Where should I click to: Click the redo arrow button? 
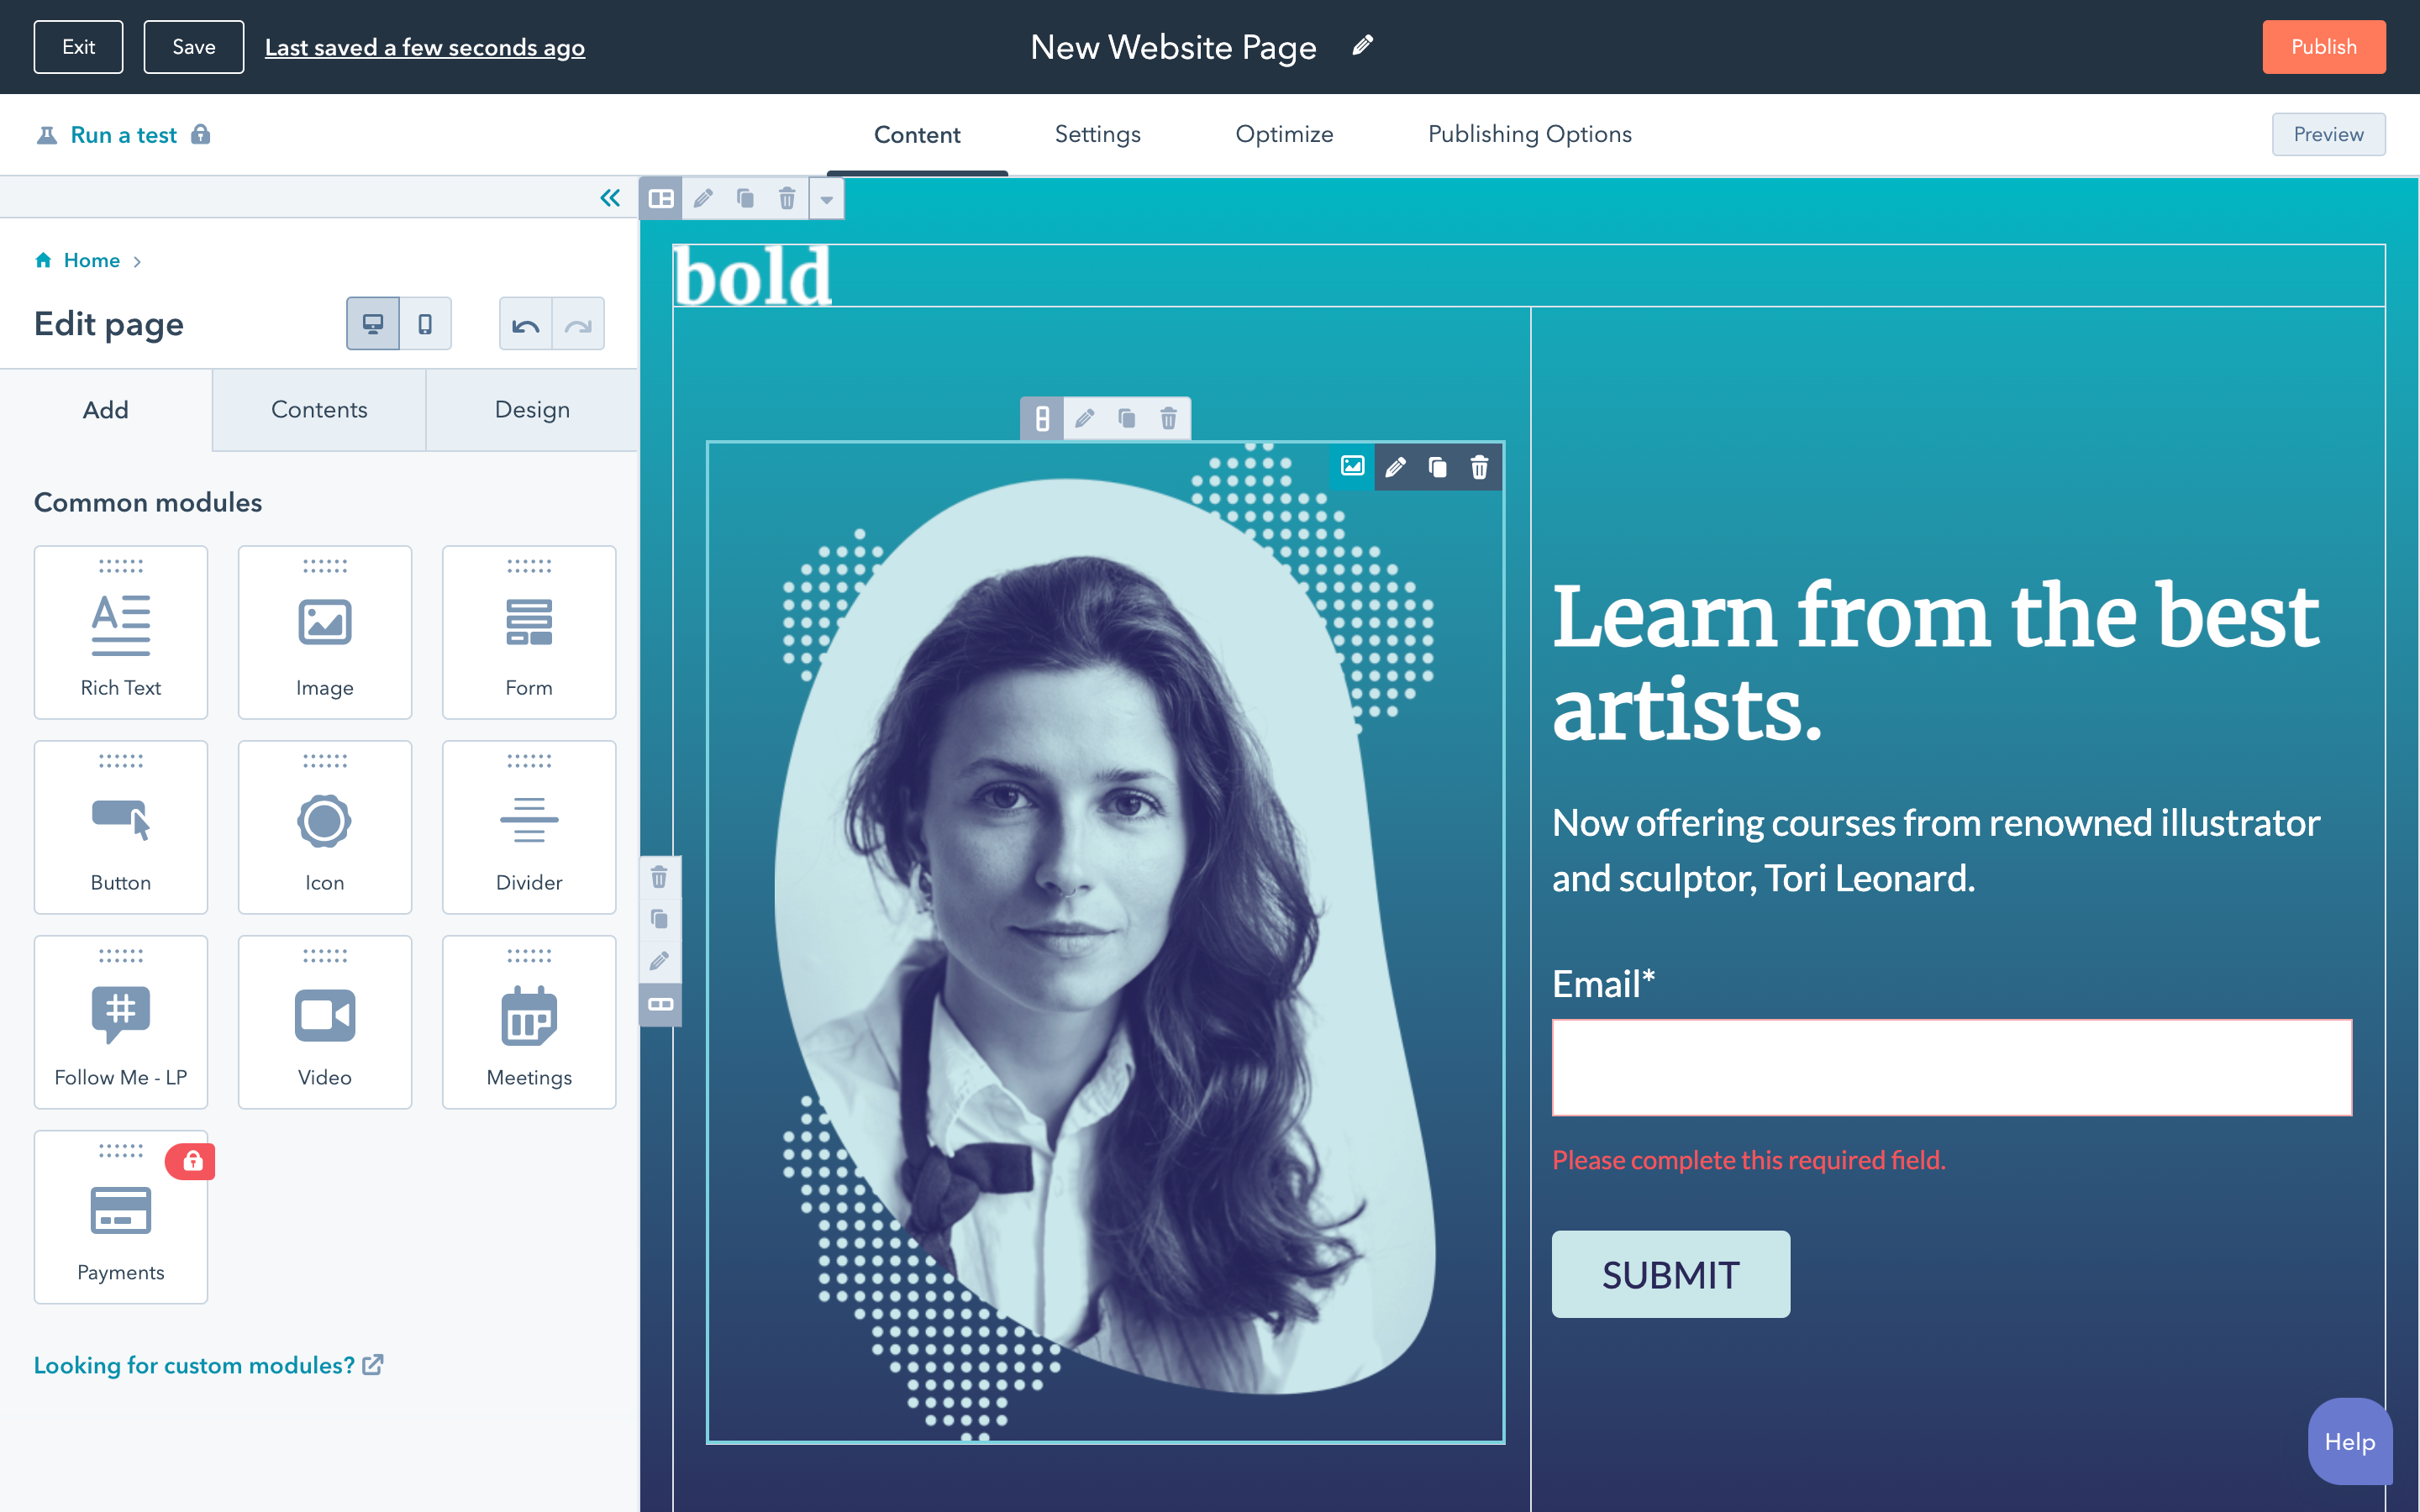point(578,324)
